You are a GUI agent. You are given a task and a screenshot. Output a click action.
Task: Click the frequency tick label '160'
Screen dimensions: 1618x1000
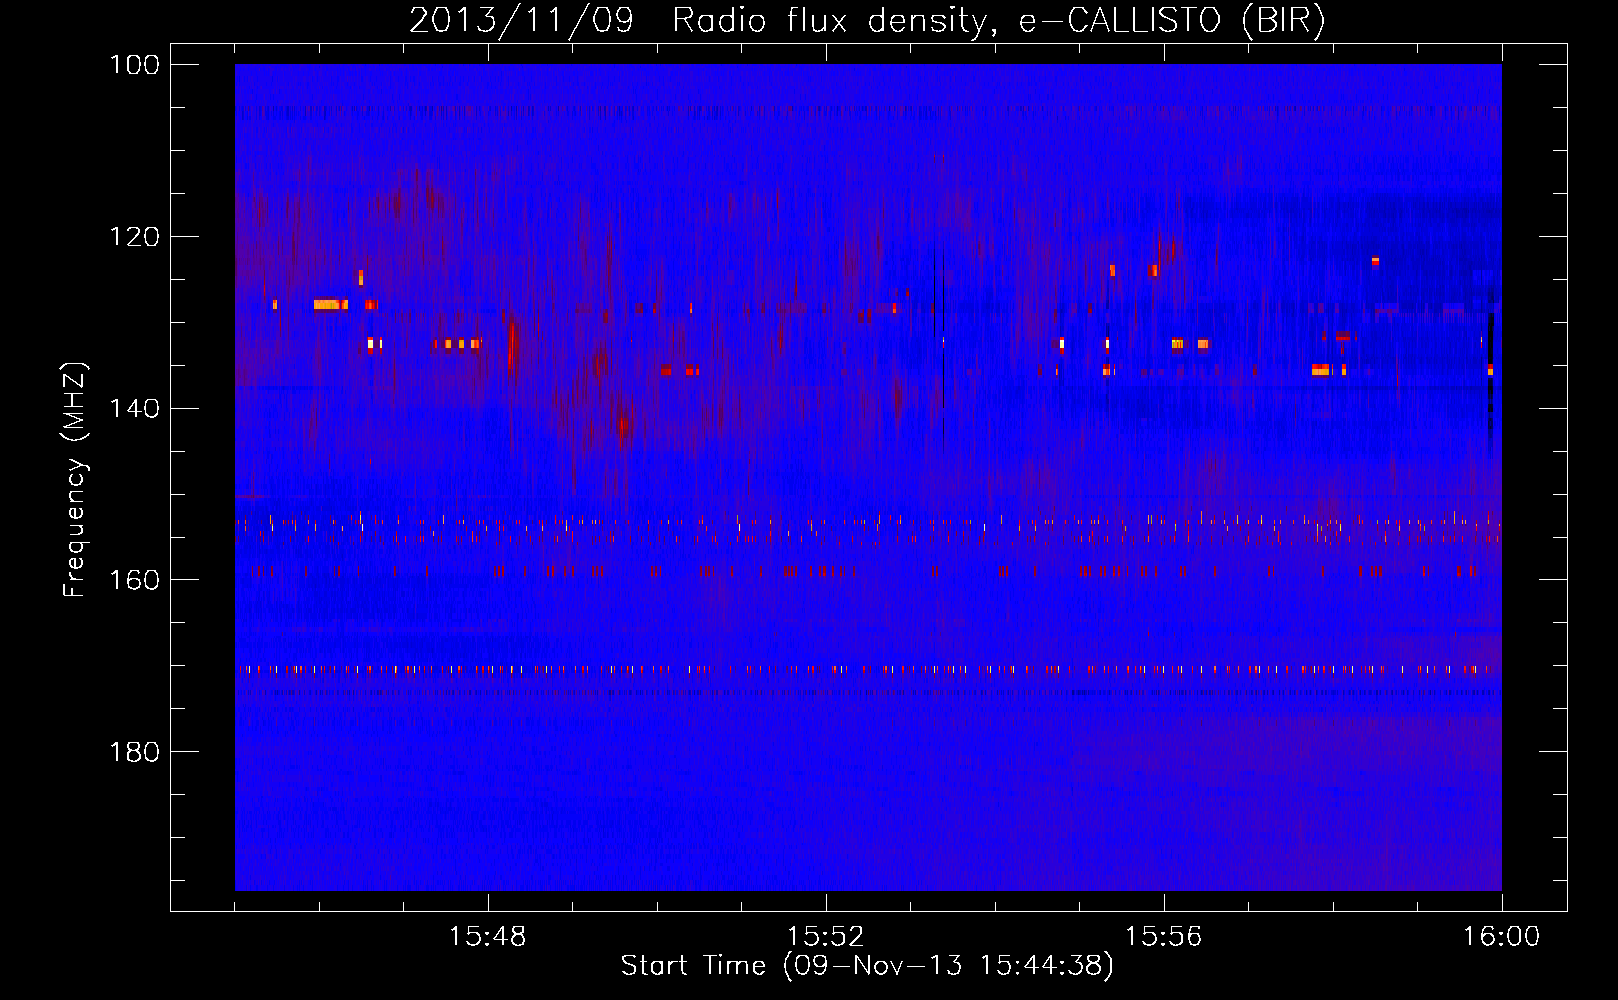pos(135,580)
